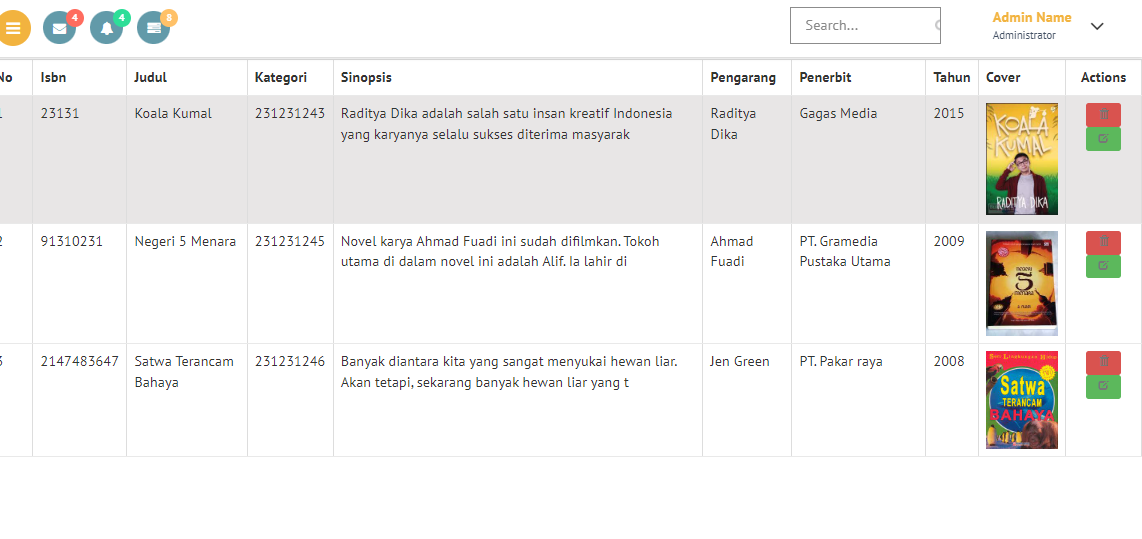Click the Tahun column header

(x=952, y=77)
